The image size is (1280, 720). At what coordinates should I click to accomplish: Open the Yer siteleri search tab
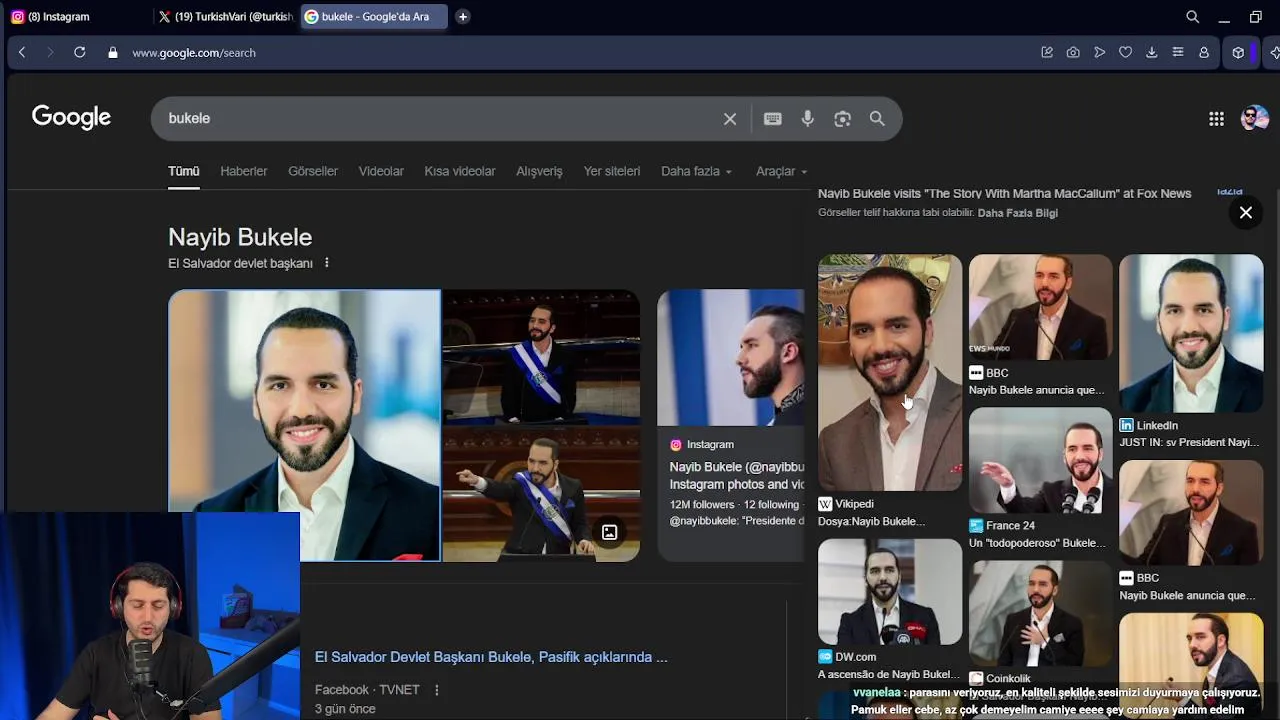(612, 171)
